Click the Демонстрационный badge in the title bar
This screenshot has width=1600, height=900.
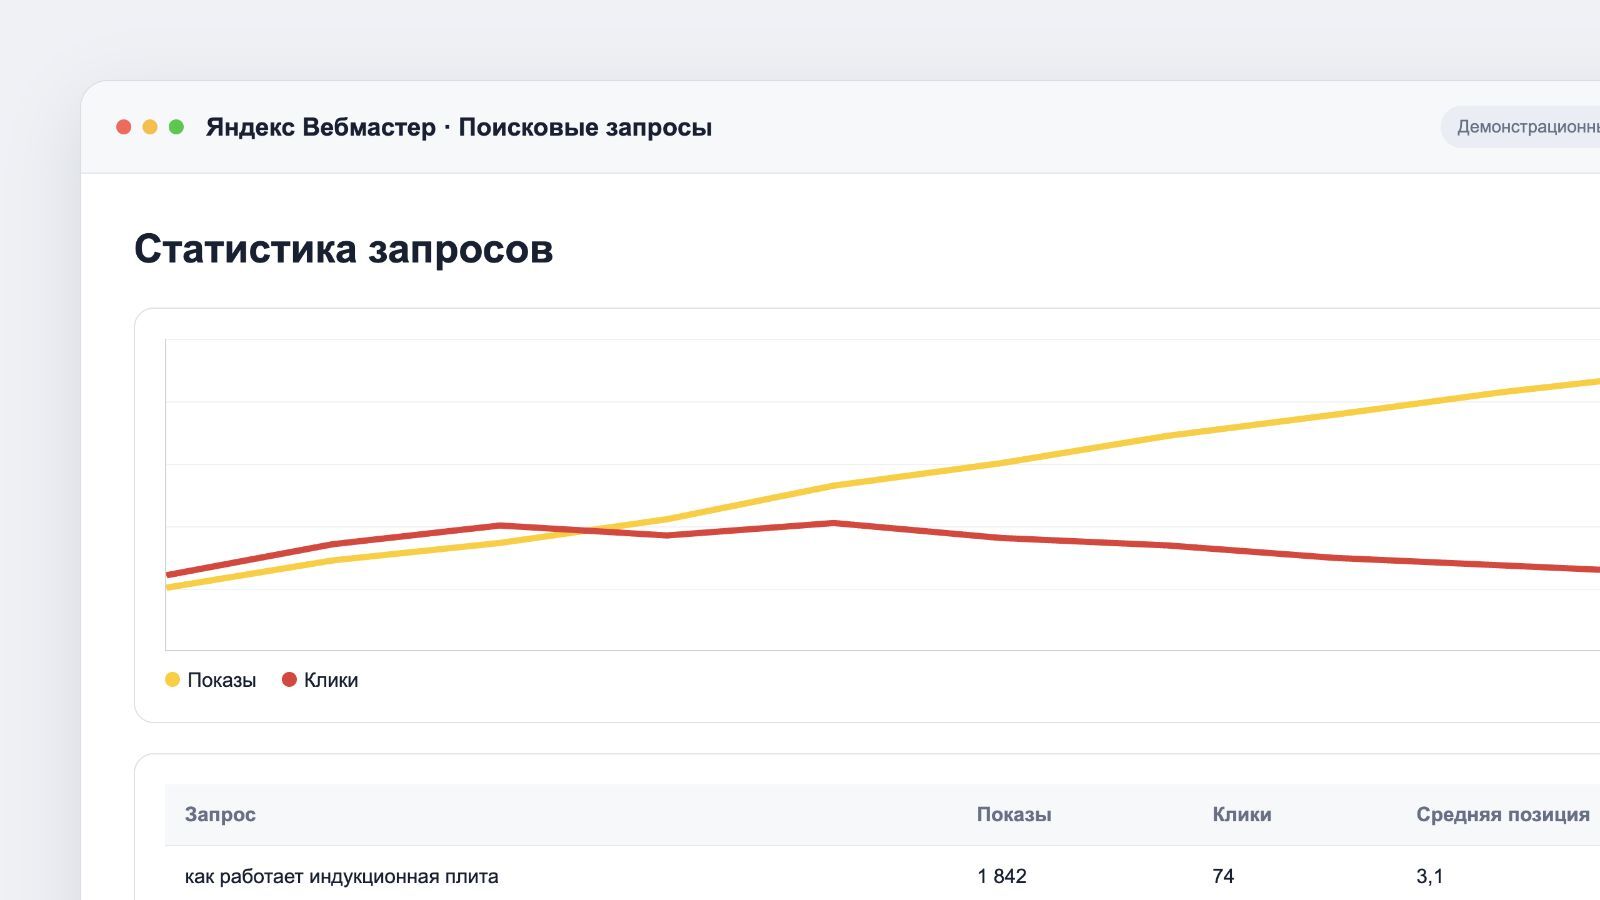coord(1521,127)
